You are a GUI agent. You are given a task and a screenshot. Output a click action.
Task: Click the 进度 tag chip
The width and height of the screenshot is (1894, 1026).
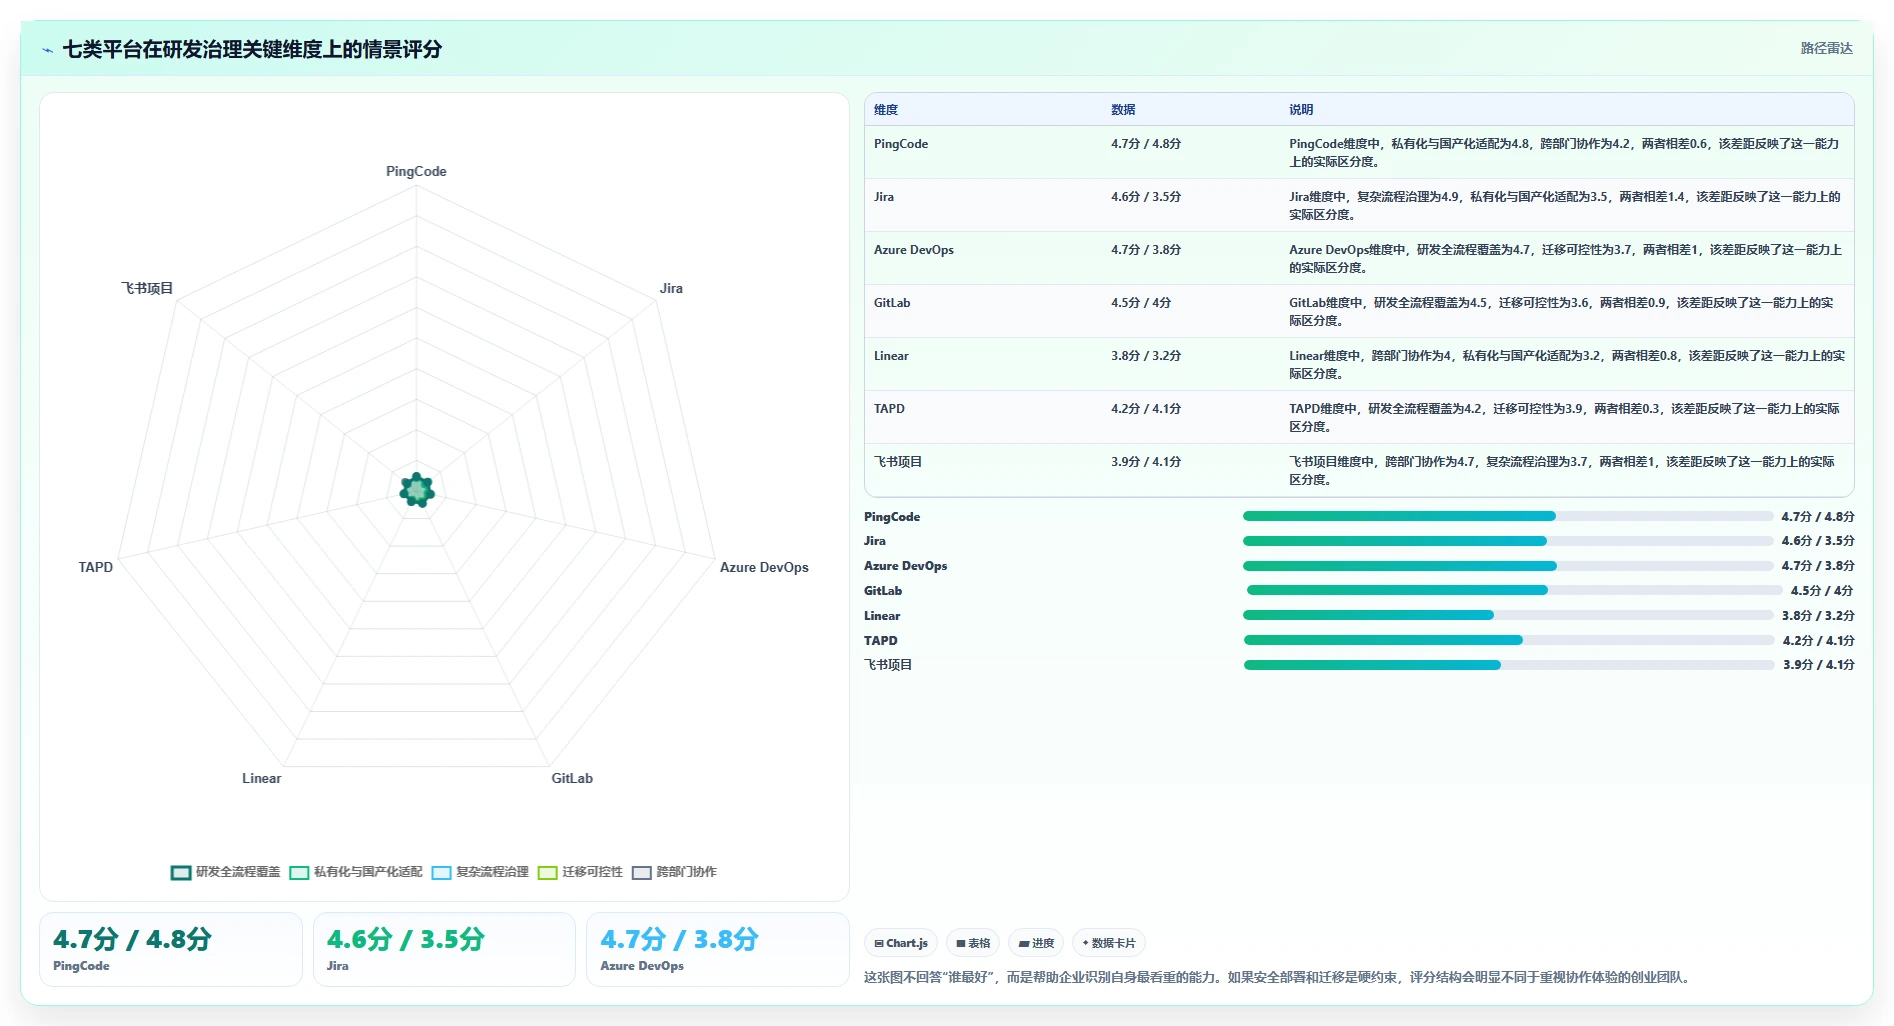click(x=1036, y=943)
